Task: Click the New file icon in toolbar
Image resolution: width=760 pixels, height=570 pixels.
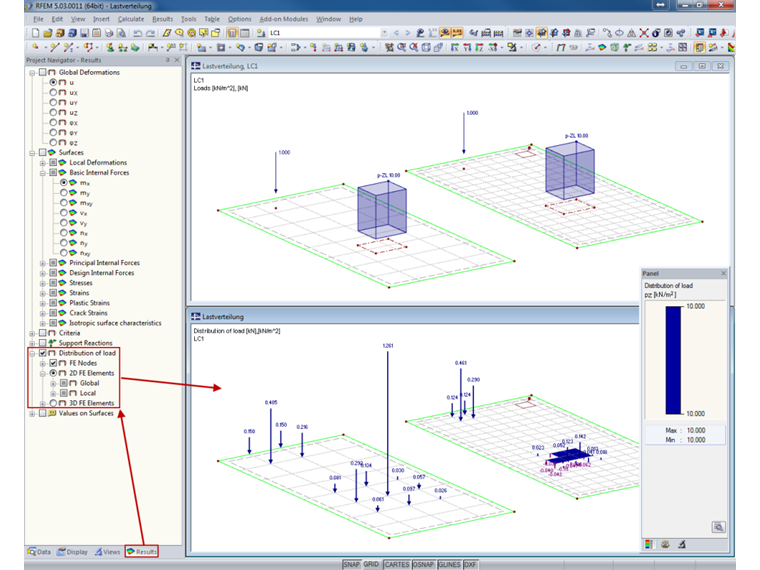Action: tap(33, 32)
